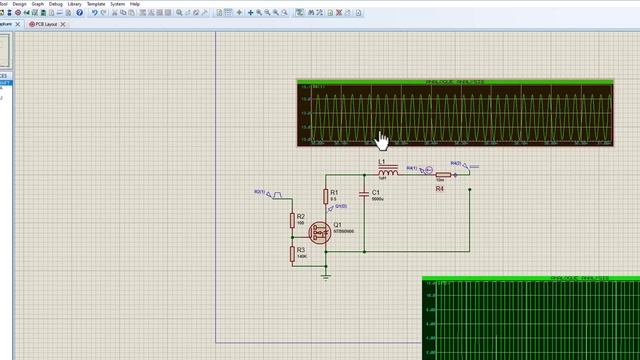Viewport: 640px width, 360px height.
Task: Click the Undo arrow icon
Action: tap(94, 13)
